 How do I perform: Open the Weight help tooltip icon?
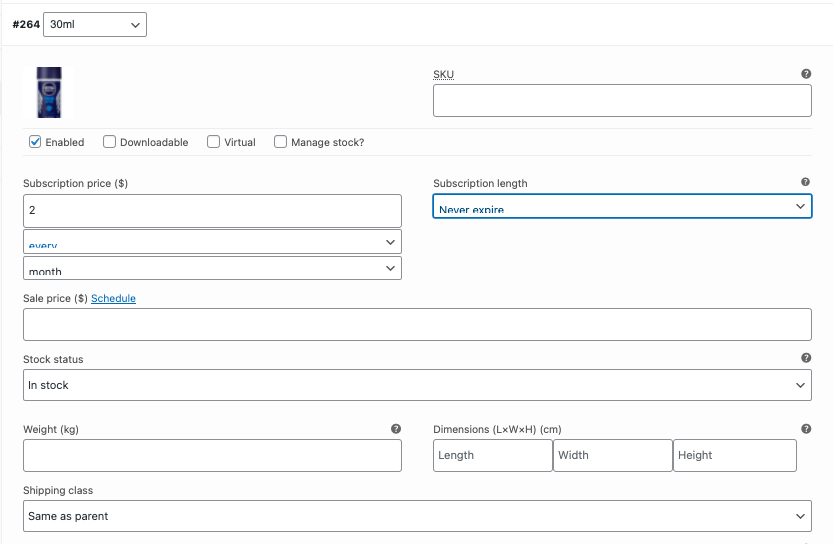coord(396,429)
